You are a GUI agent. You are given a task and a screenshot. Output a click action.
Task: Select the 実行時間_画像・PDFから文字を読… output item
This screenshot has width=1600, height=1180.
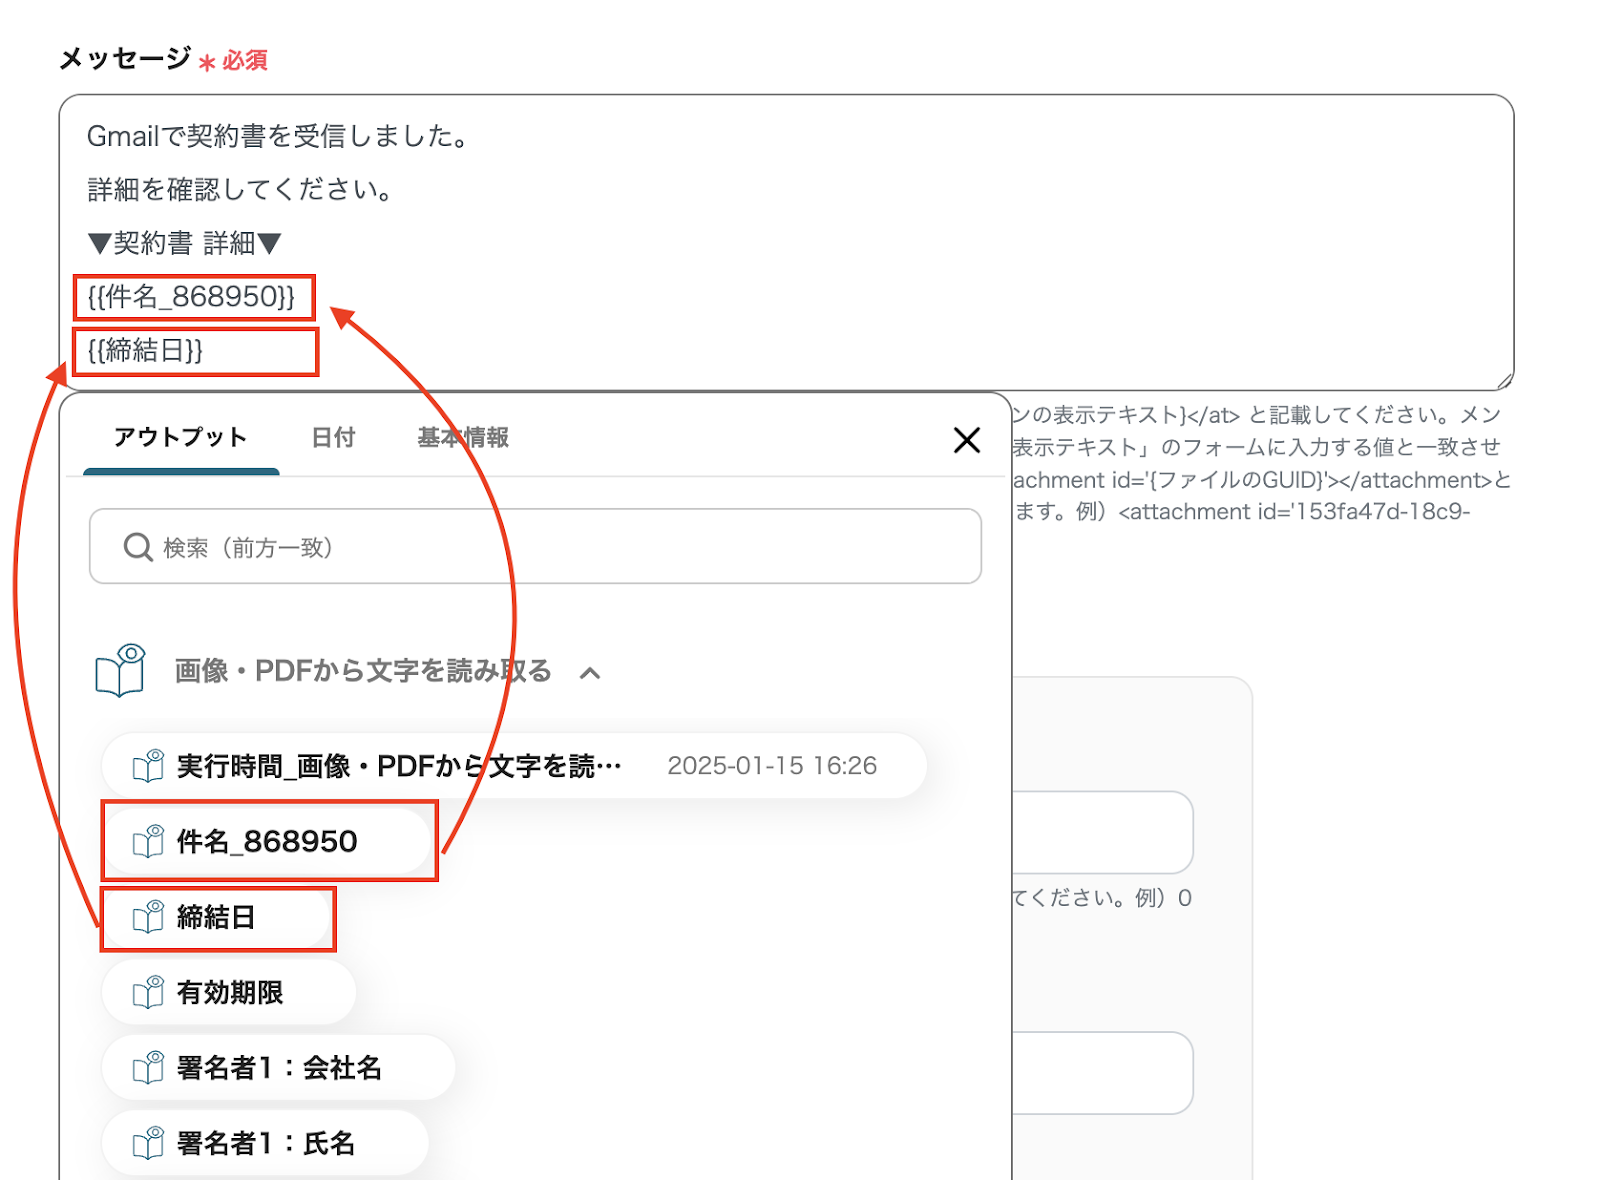pos(514,766)
